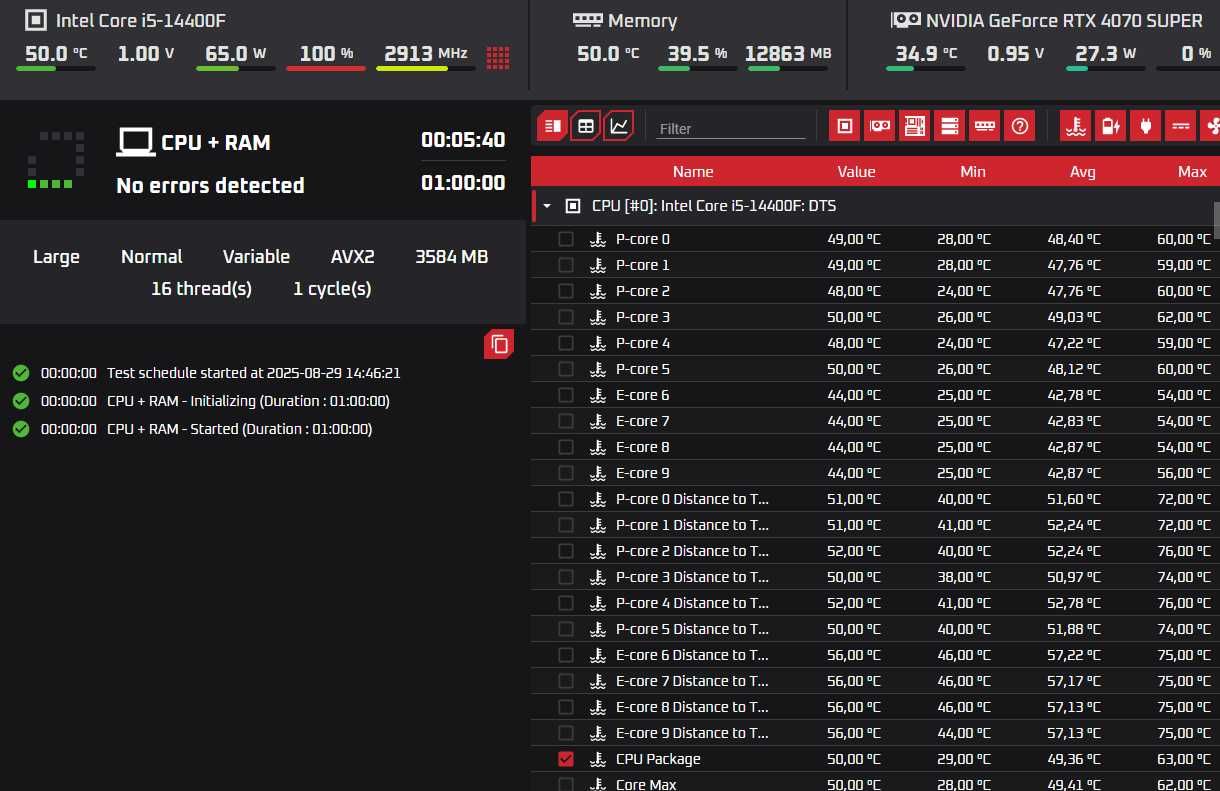The width and height of the screenshot is (1220, 791).
Task: Click the GPU 34.9 °C temperature reading
Action: point(925,53)
